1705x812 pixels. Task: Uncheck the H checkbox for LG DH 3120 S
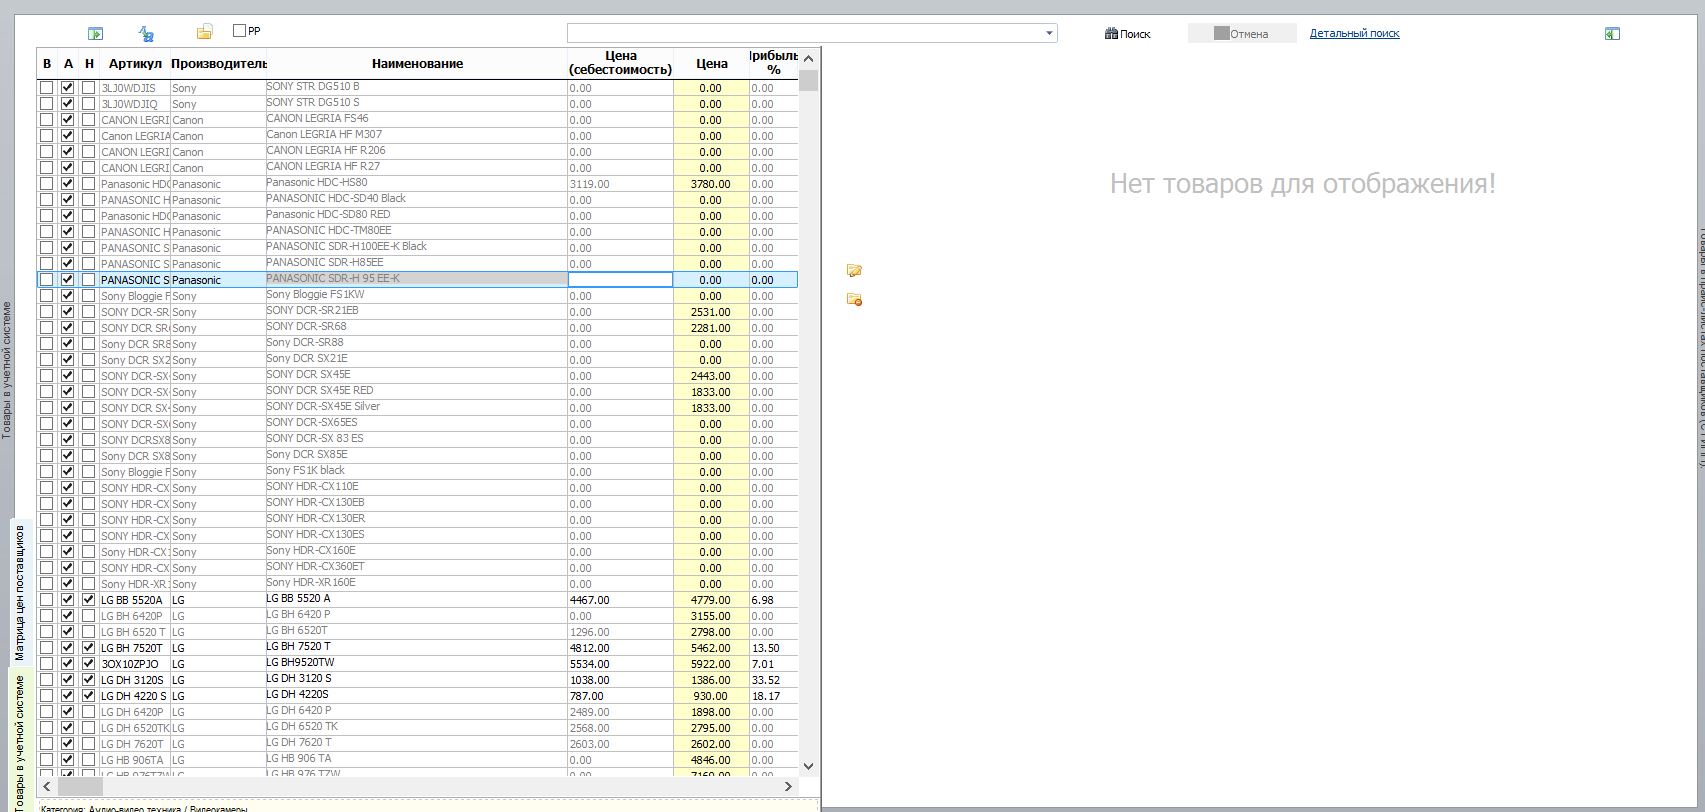click(88, 680)
